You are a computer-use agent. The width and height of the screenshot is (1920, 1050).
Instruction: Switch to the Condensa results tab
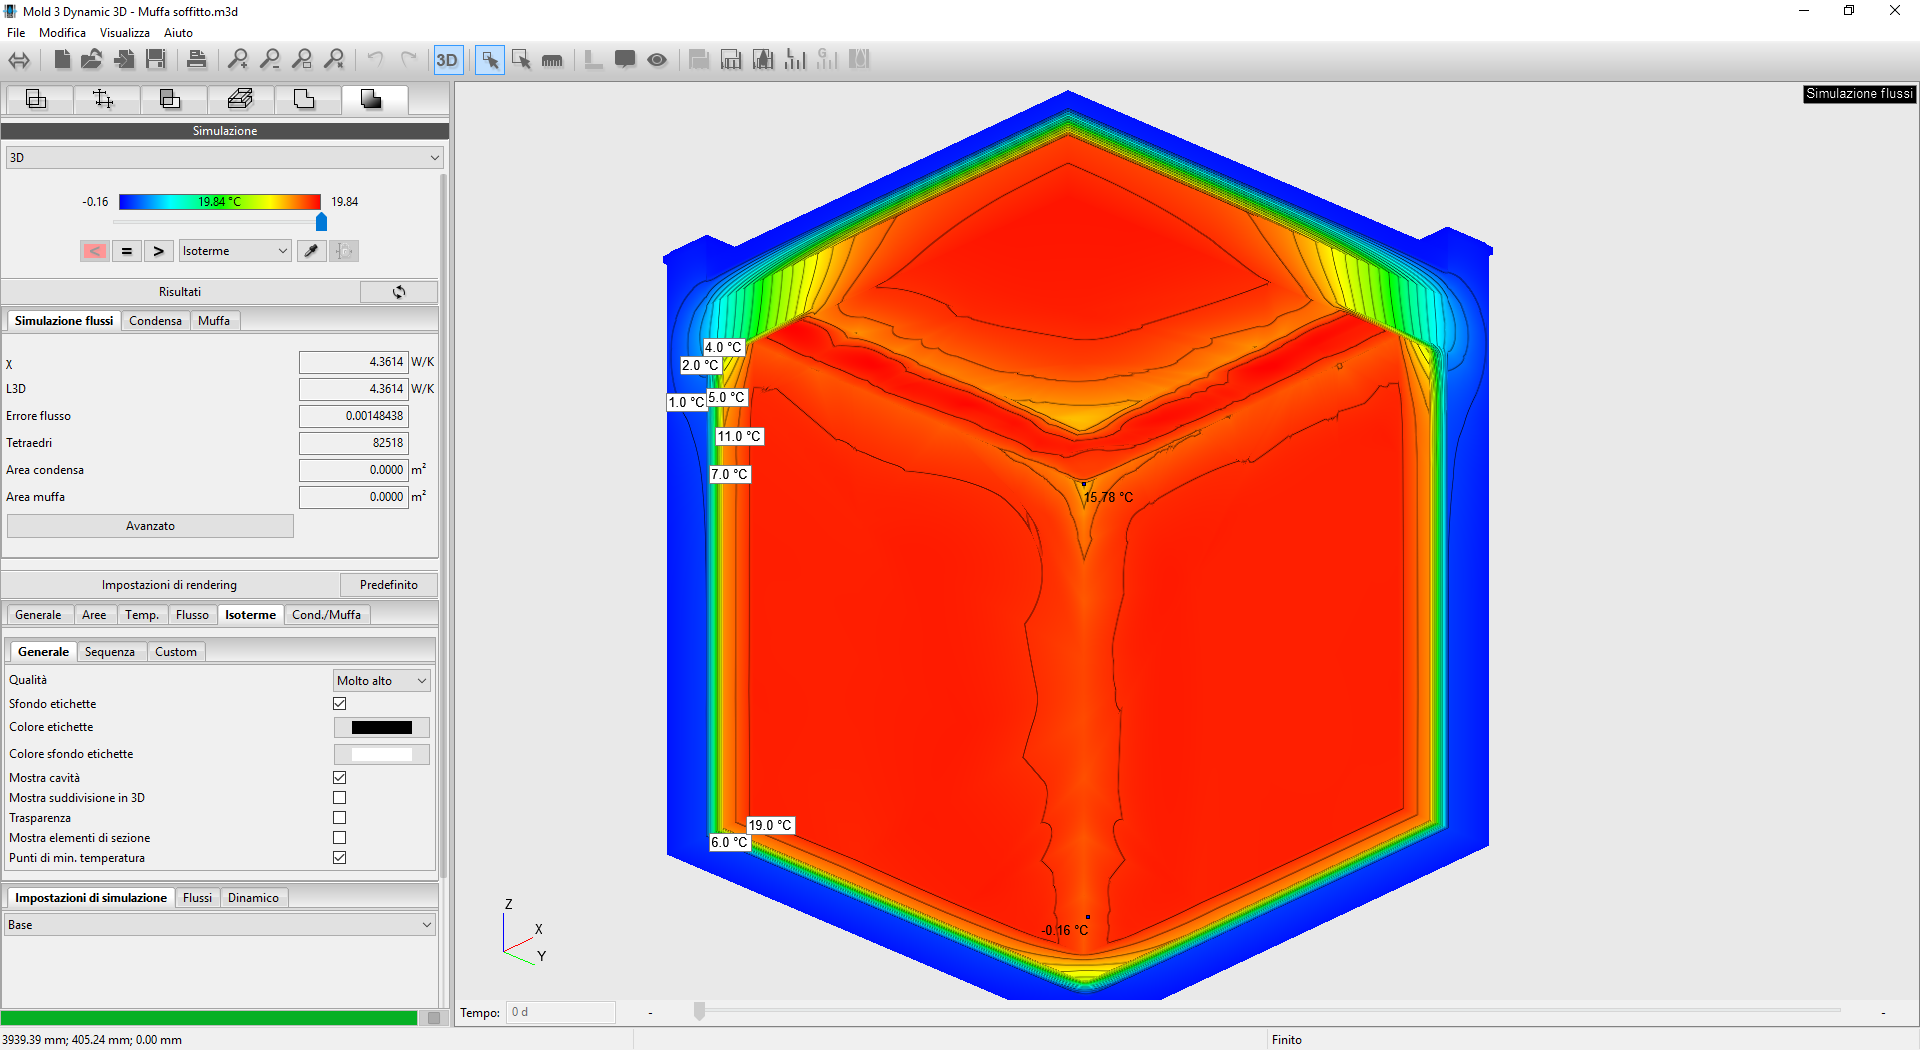click(155, 321)
